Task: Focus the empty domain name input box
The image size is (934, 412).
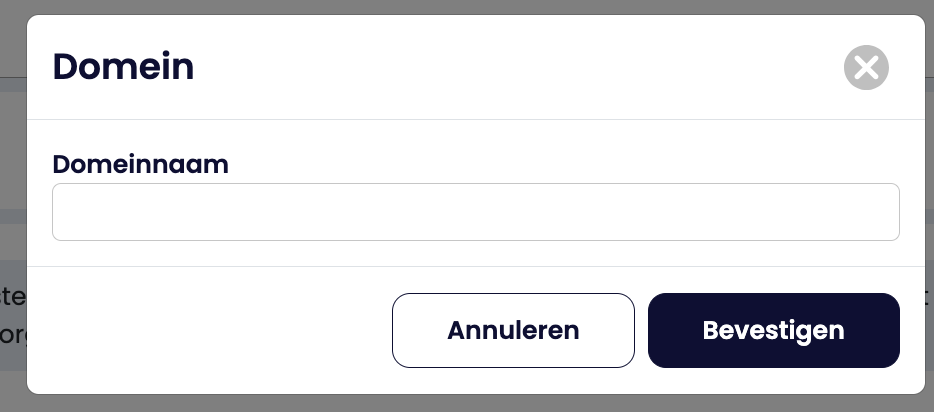Action: [475, 212]
